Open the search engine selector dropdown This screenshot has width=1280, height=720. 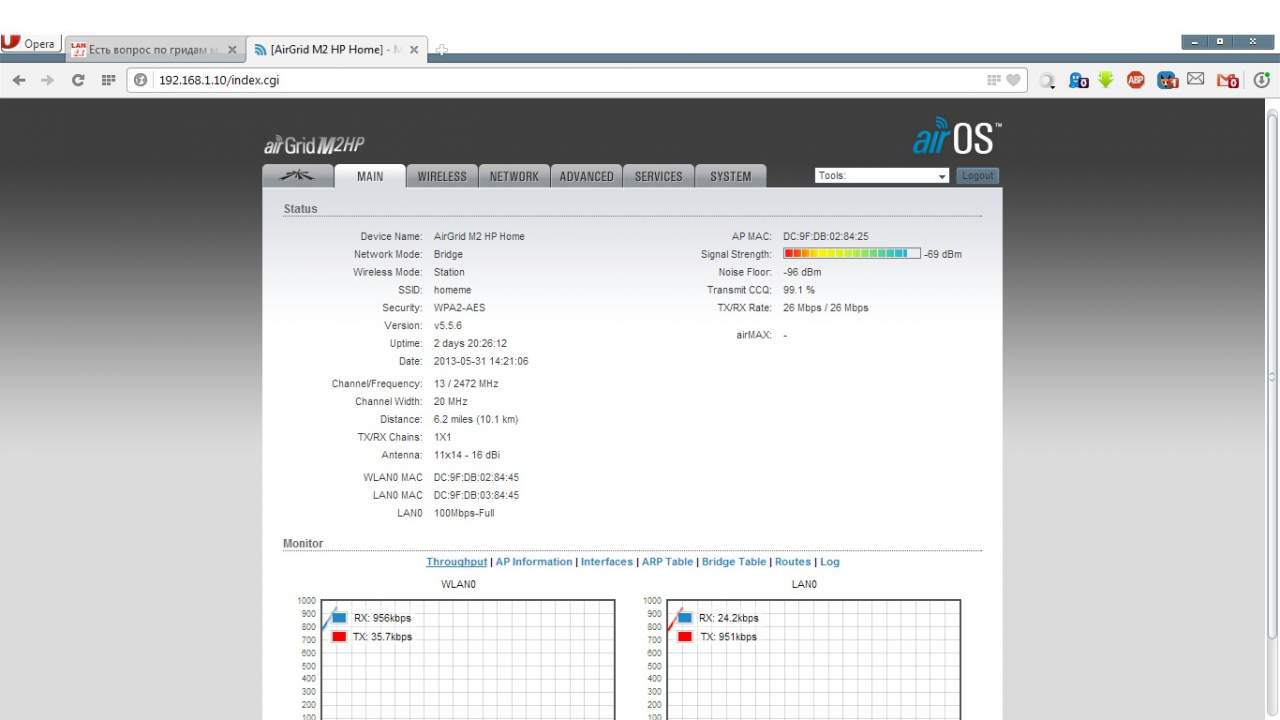pos(1047,80)
